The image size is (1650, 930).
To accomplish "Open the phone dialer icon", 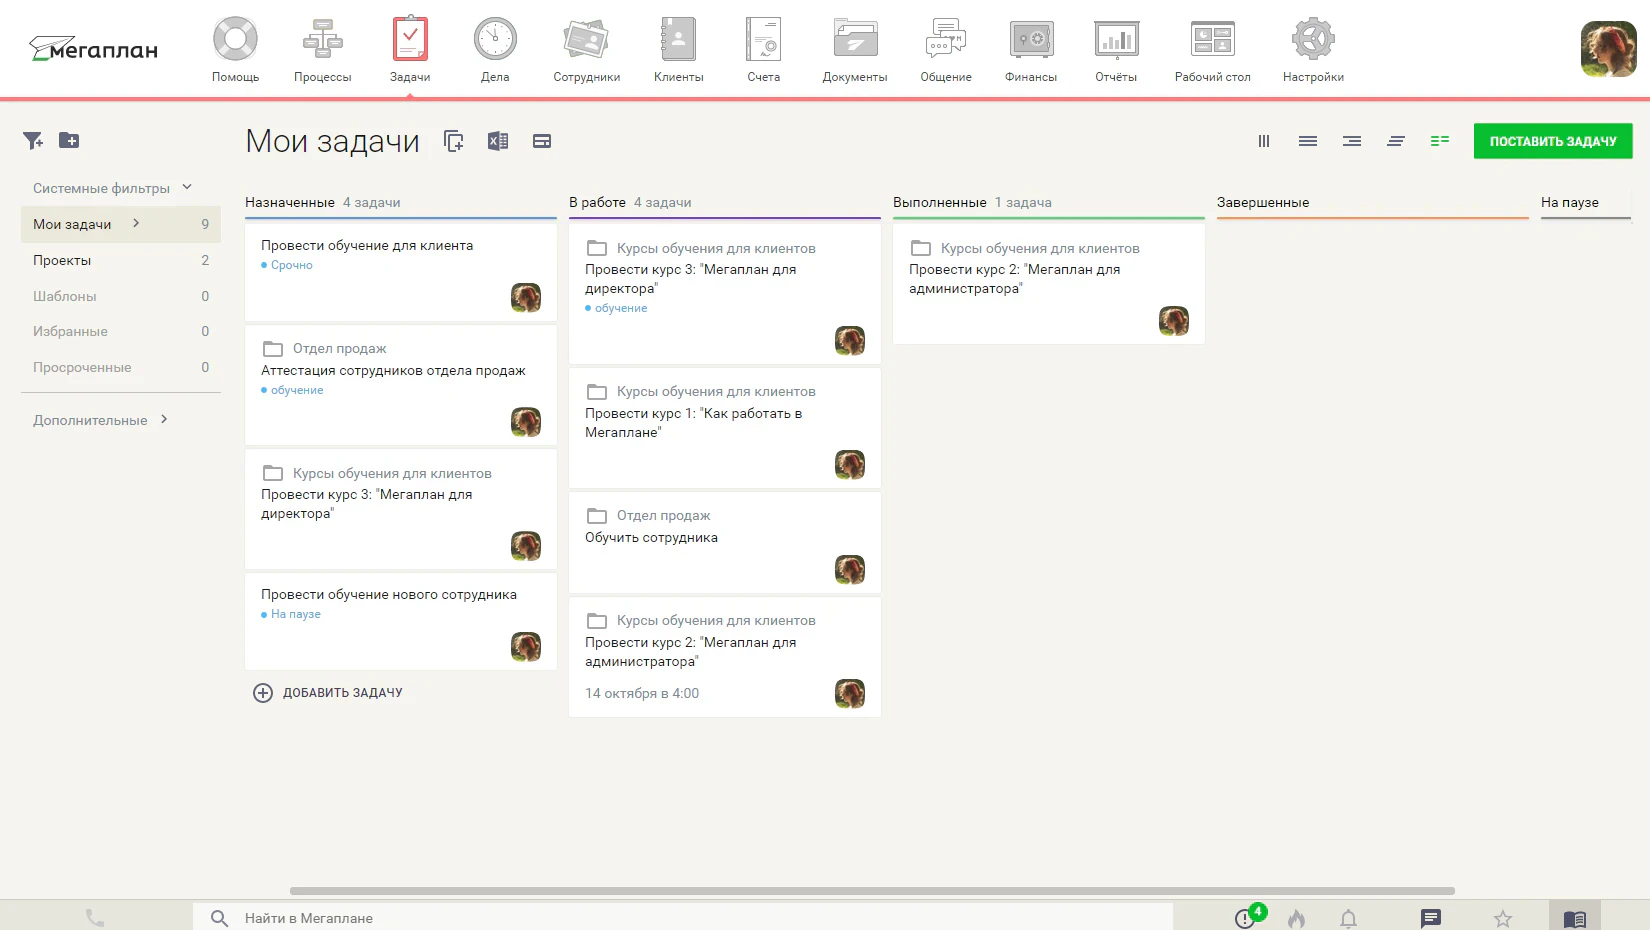I will coord(95,918).
